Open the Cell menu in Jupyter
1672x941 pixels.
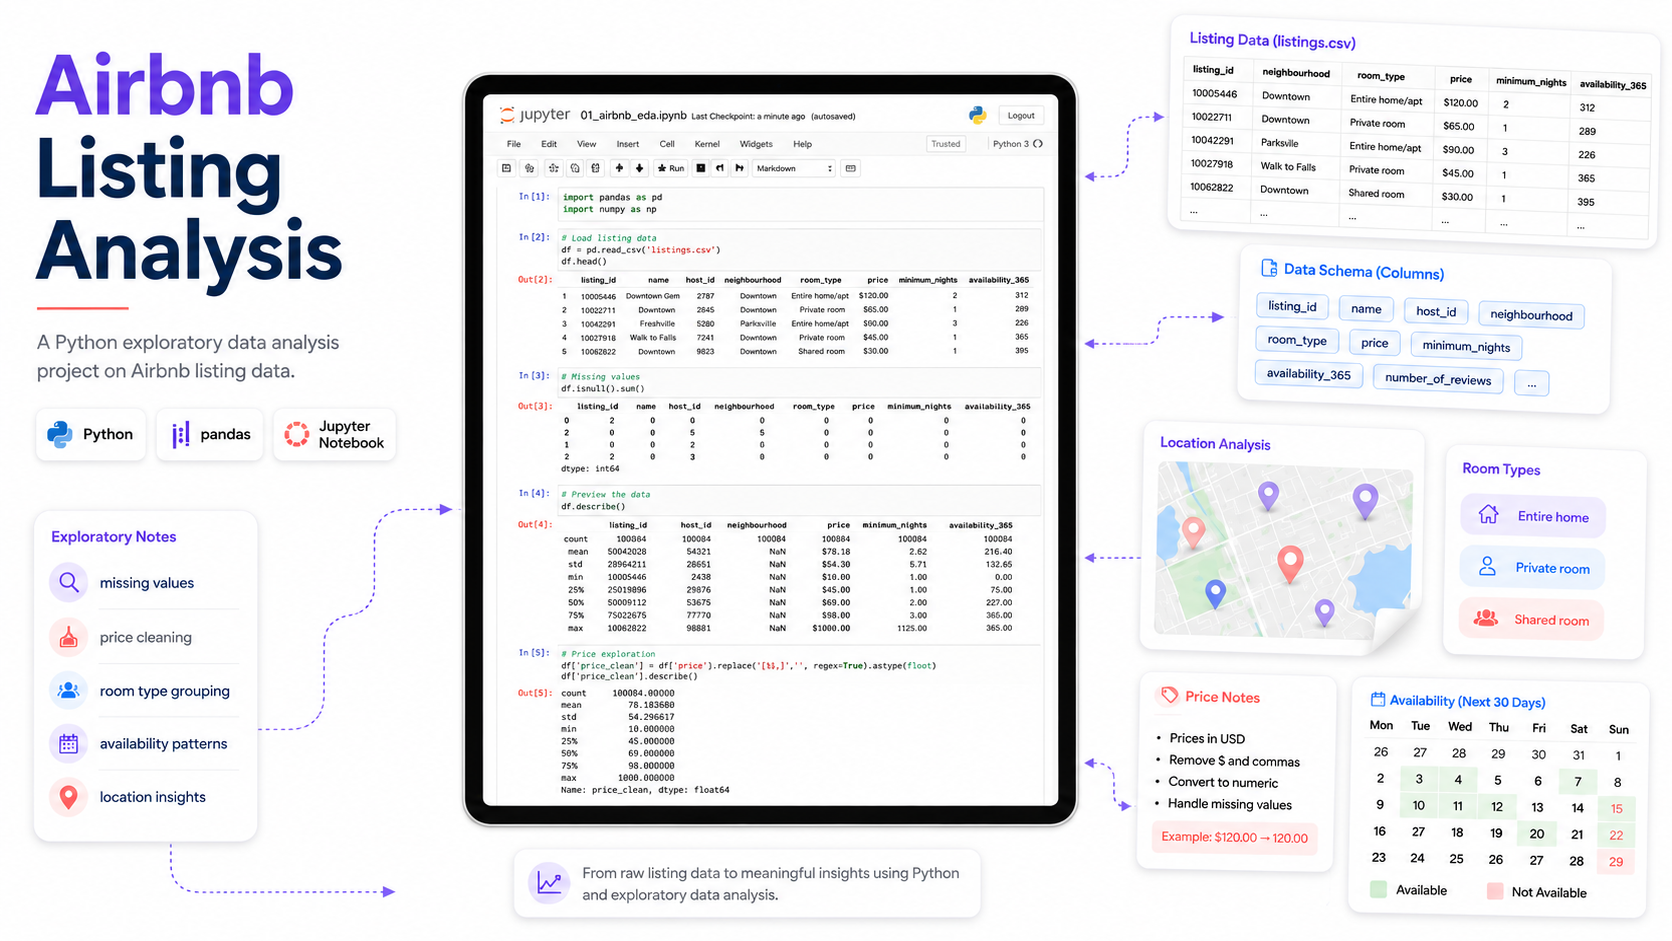tap(667, 144)
